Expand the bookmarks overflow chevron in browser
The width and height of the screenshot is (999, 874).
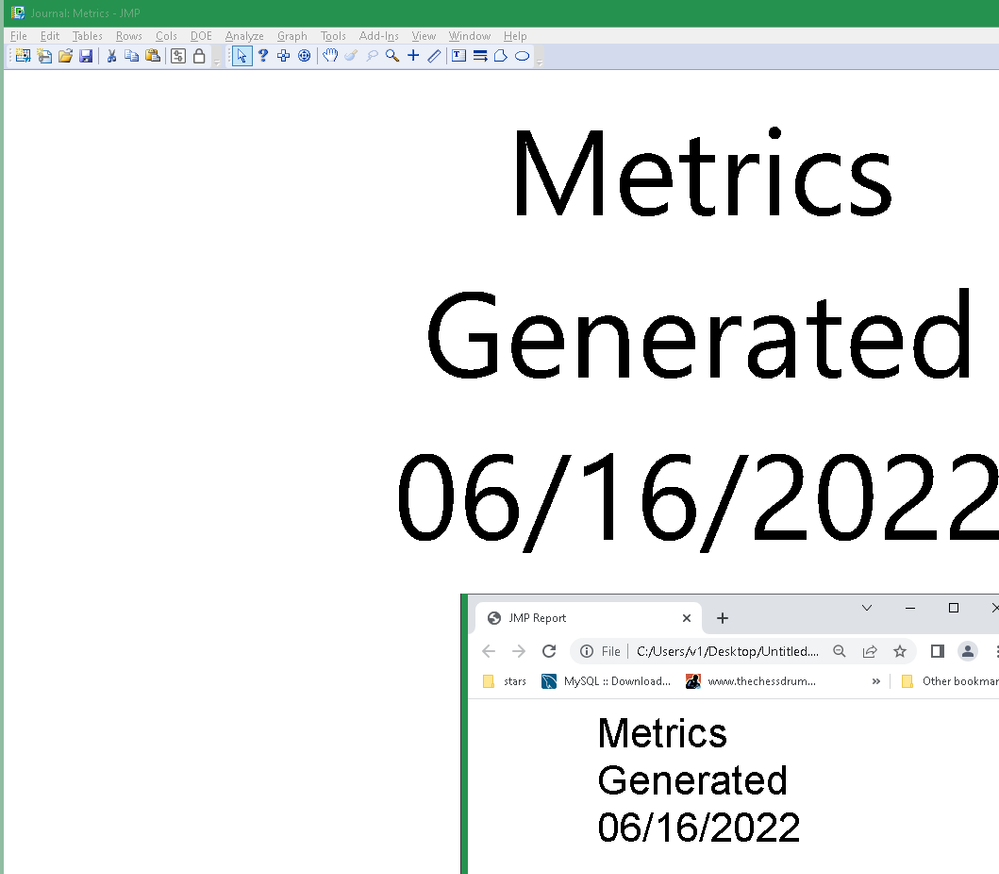pos(876,682)
